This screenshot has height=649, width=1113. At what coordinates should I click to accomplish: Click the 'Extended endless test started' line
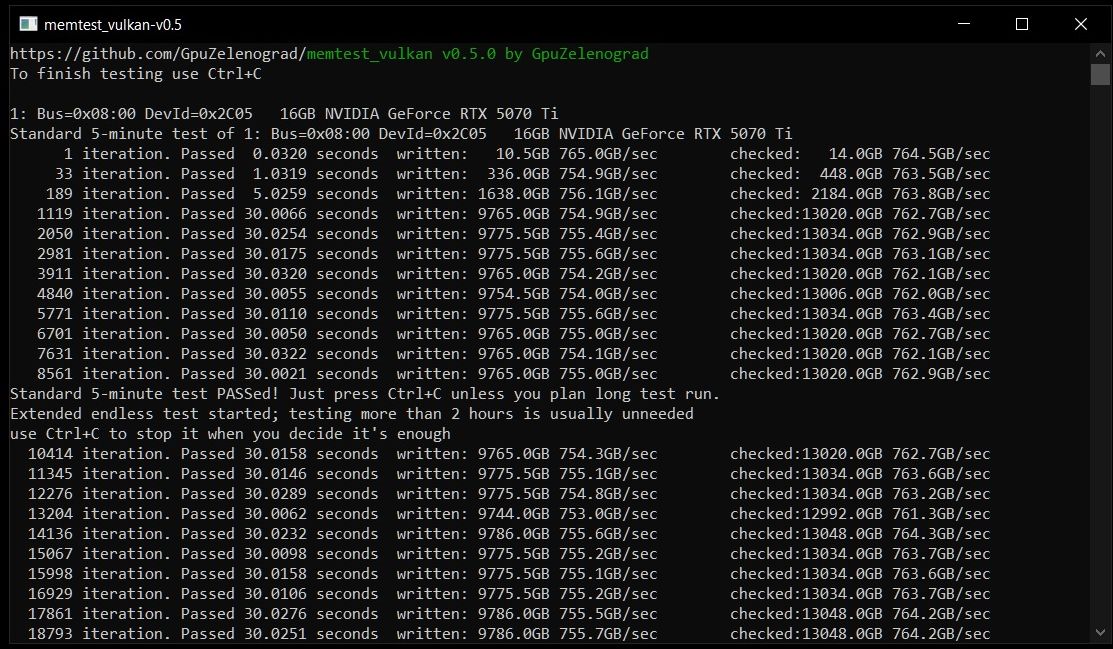351,413
